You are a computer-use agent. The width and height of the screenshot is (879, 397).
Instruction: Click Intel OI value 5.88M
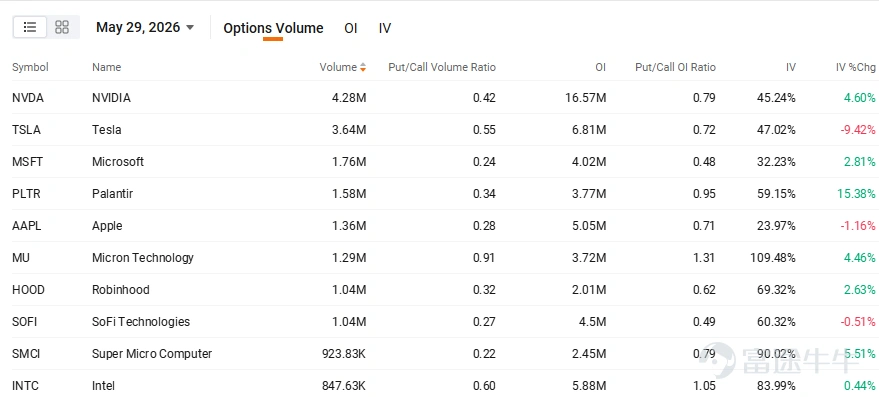tap(589, 386)
